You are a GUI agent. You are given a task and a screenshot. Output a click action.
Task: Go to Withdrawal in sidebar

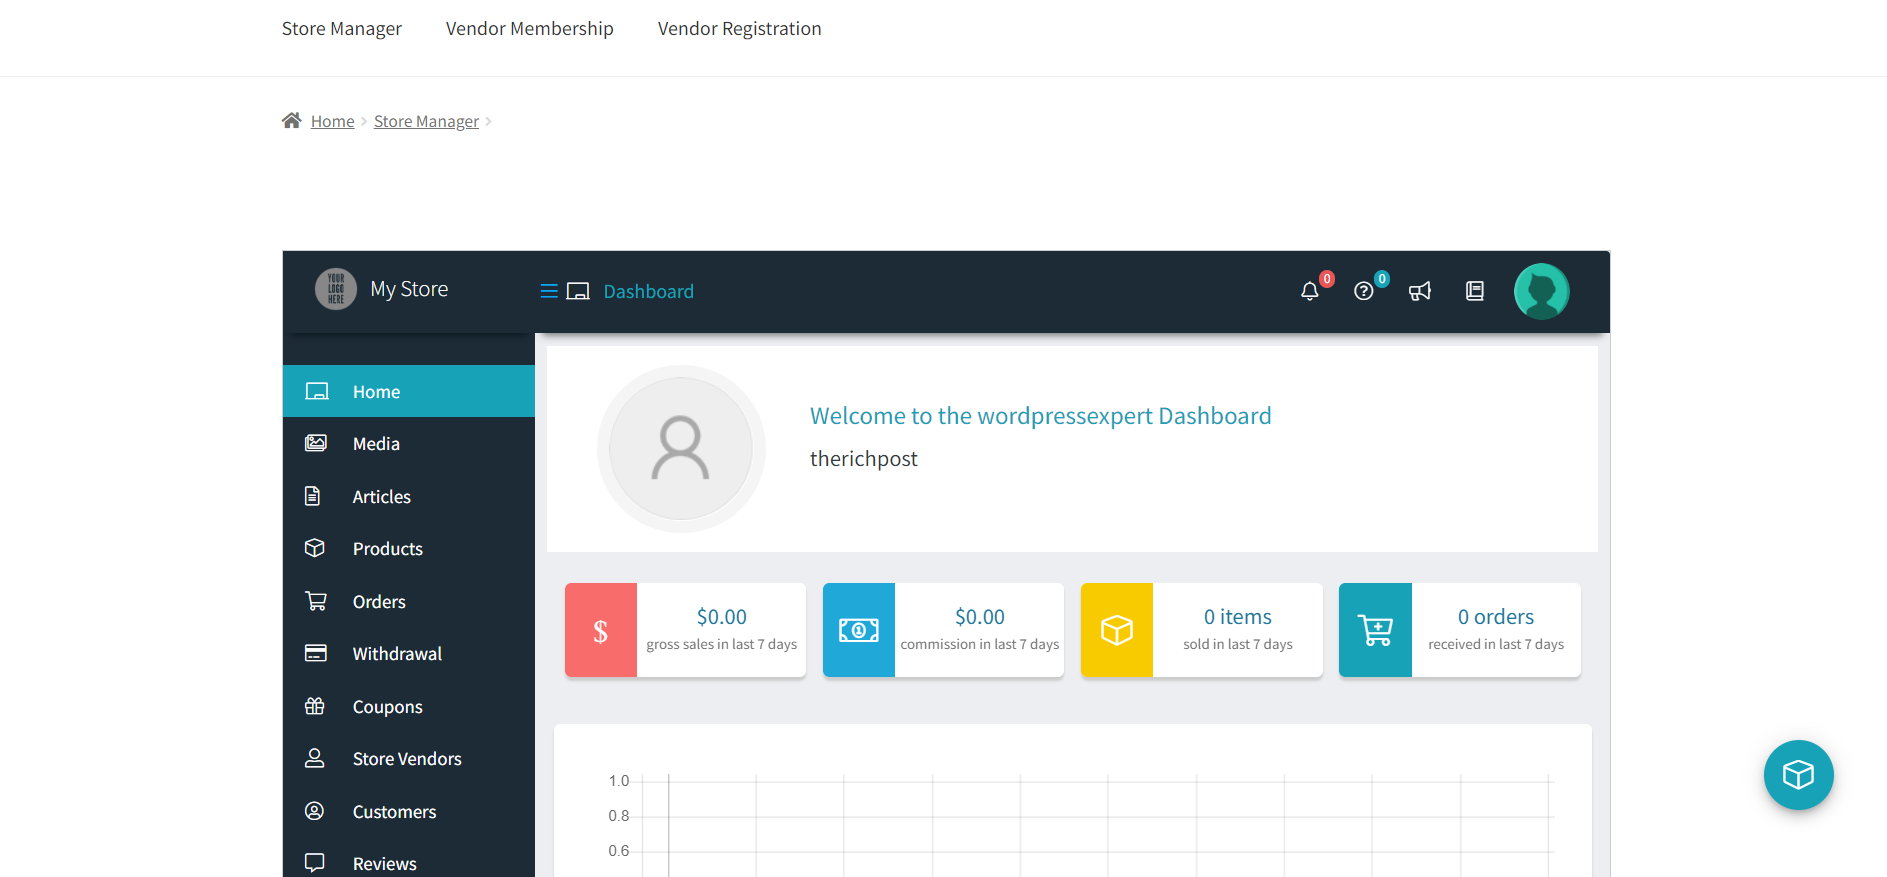(x=396, y=654)
